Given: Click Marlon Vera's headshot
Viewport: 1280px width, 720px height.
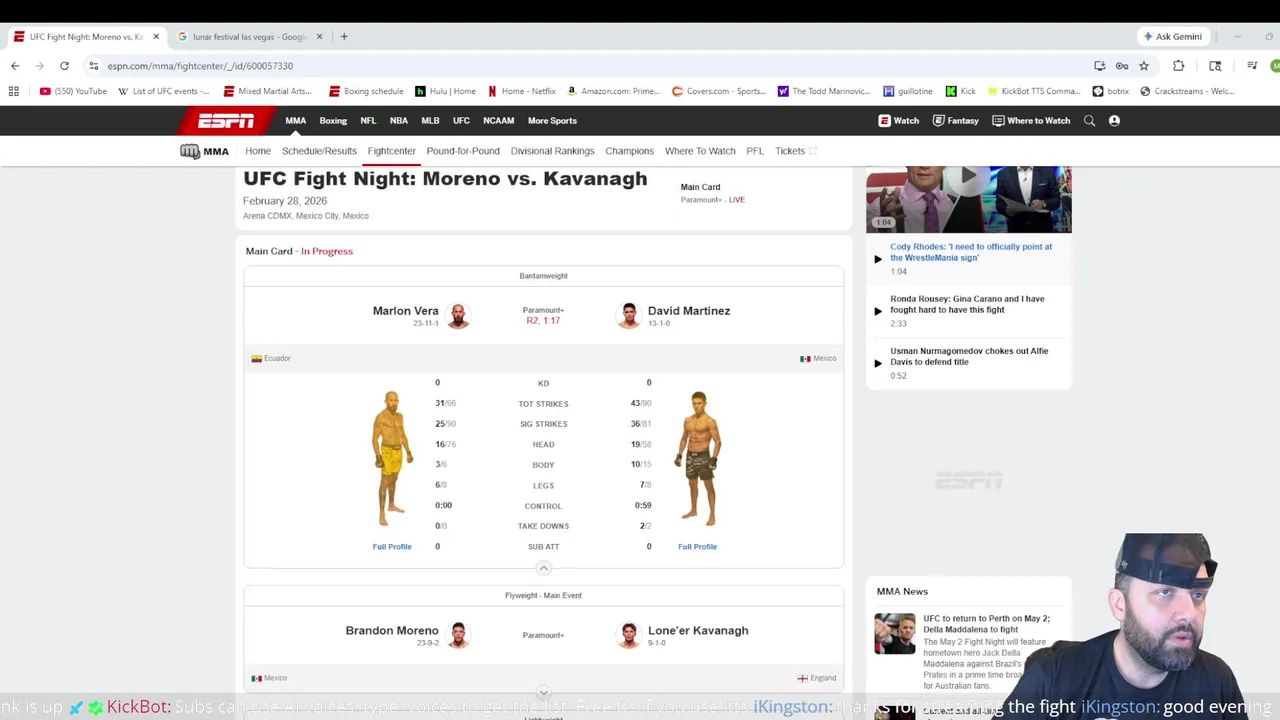Looking at the screenshot, I should (x=458, y=316).
